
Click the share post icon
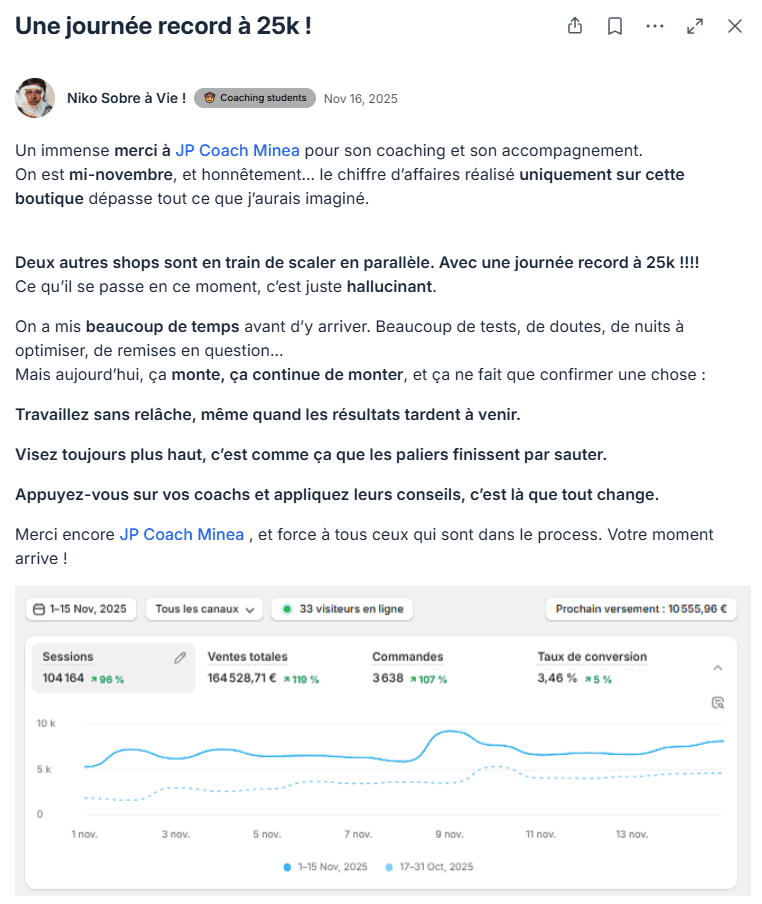(x=575, y=26)
